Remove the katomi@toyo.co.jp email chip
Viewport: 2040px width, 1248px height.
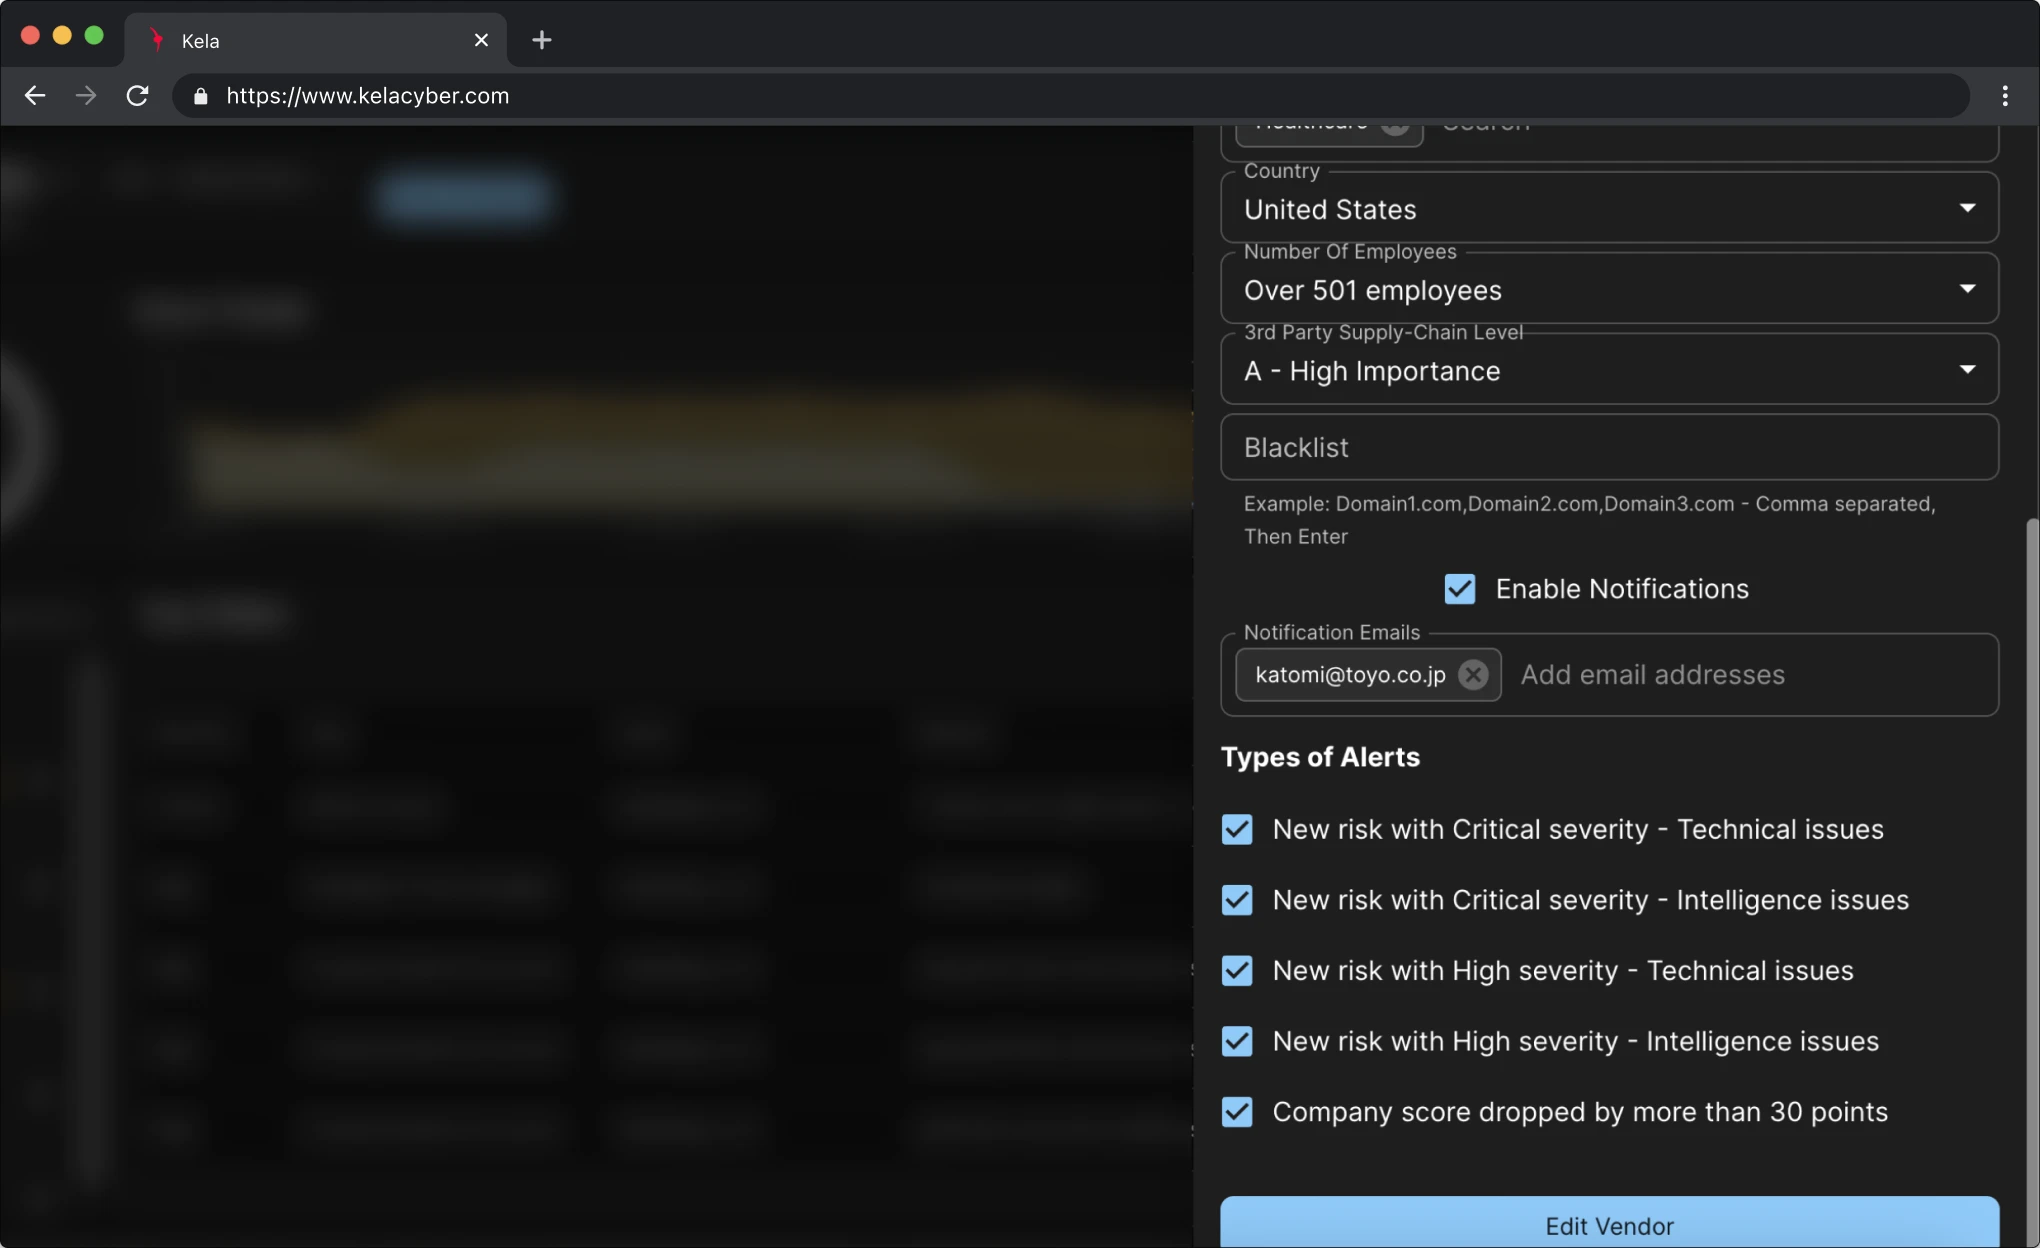point(1472,675)
